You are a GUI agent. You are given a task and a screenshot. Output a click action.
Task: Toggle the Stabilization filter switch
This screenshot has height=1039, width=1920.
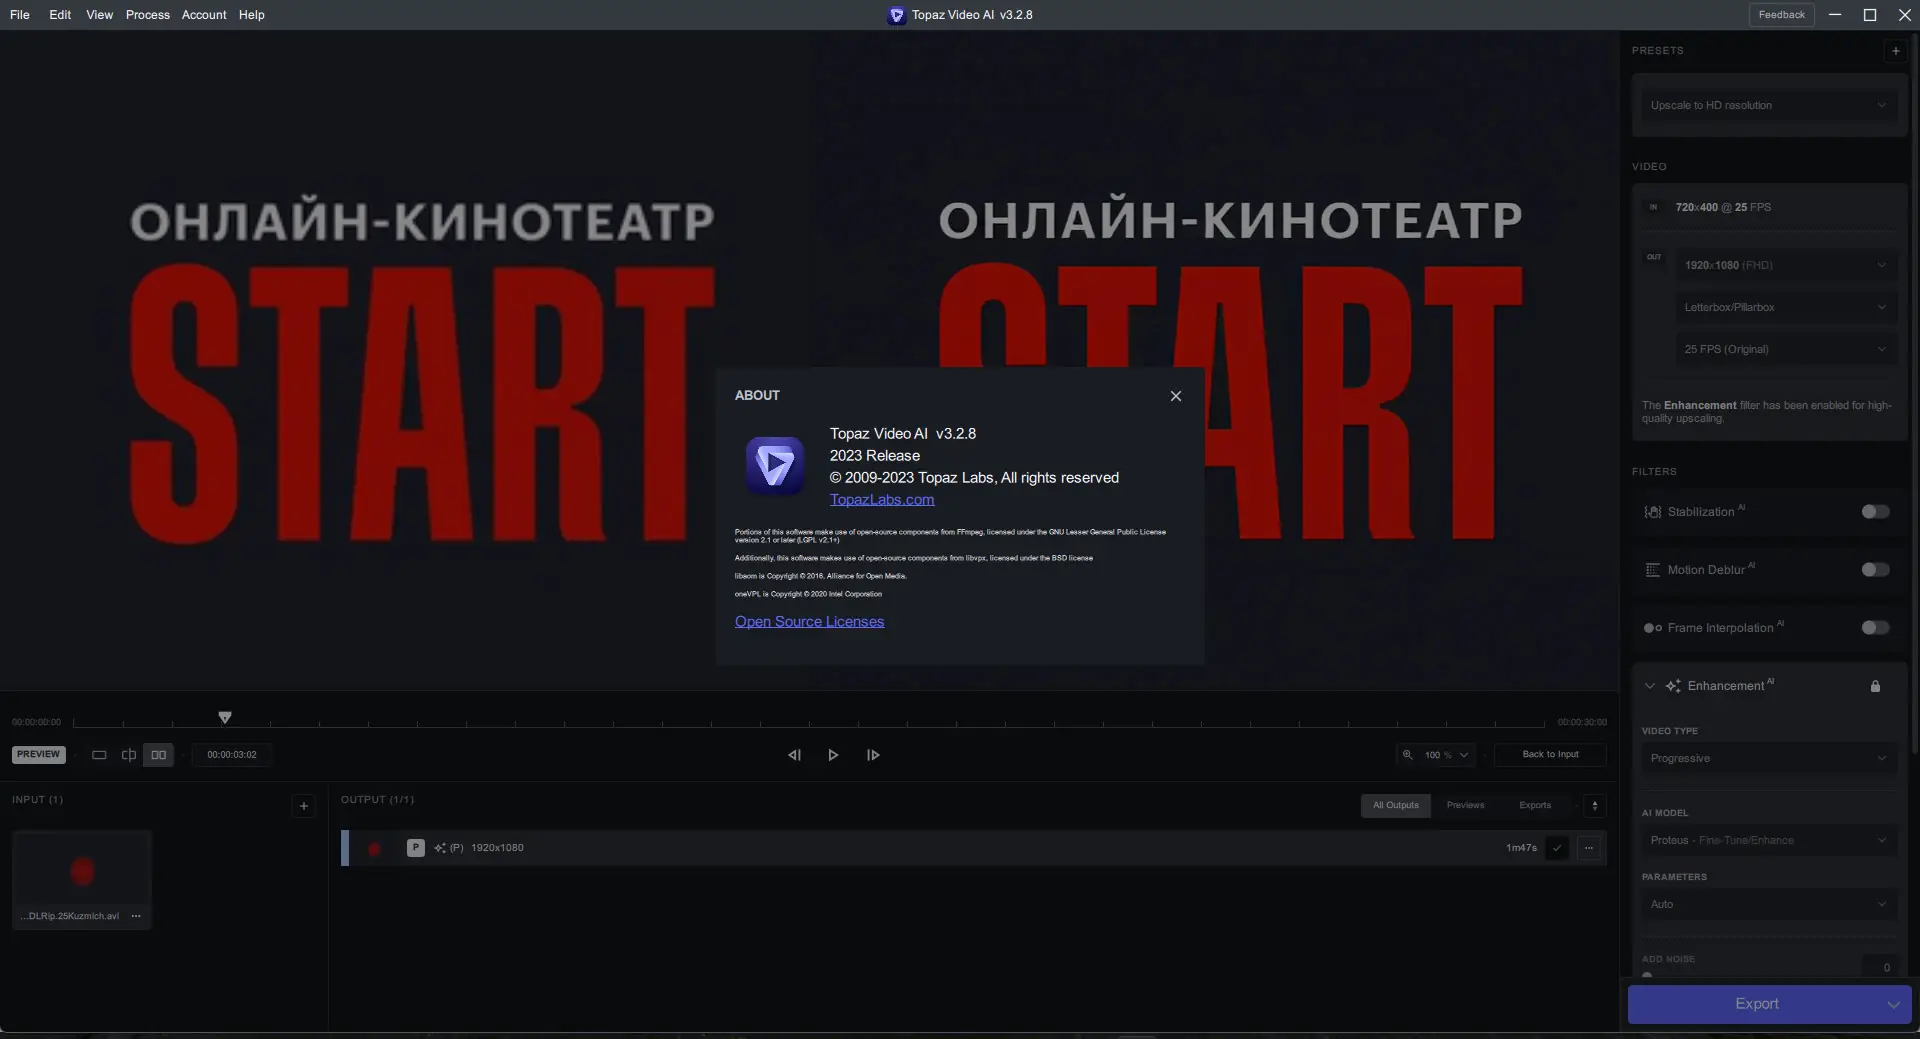(x=1876, y=512)
